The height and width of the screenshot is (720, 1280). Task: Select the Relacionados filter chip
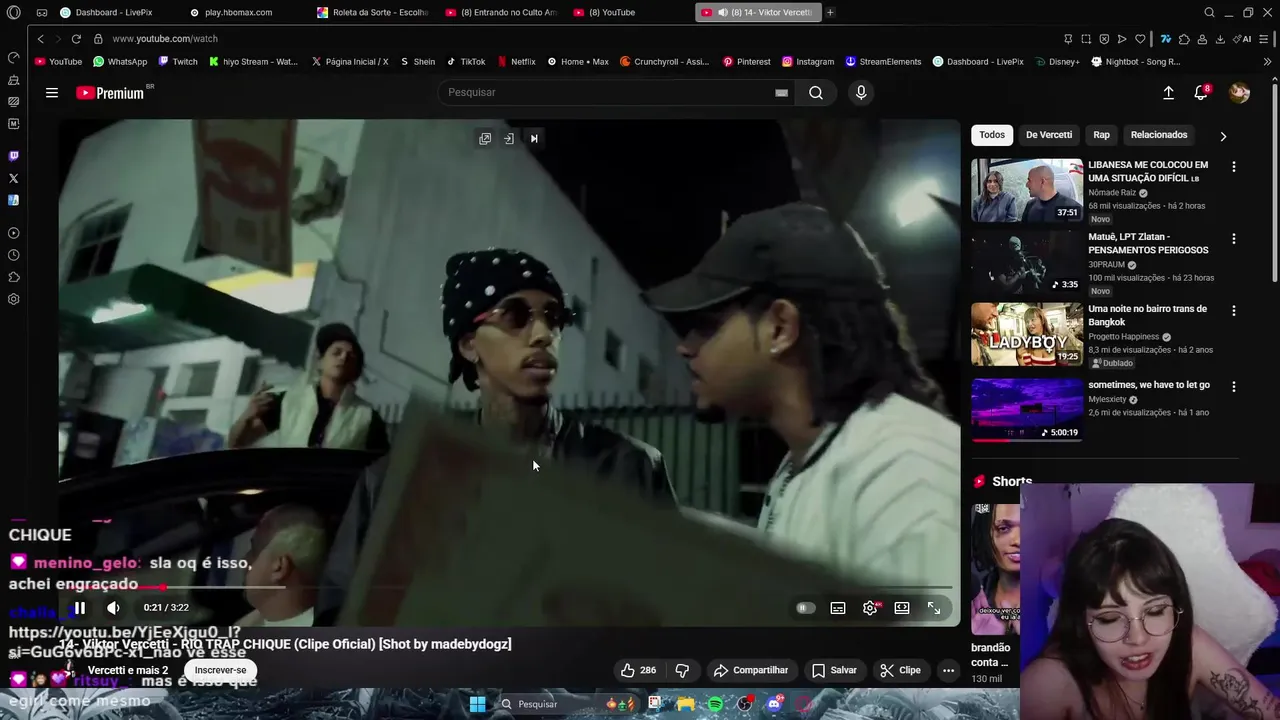(x=1159, y=135)
